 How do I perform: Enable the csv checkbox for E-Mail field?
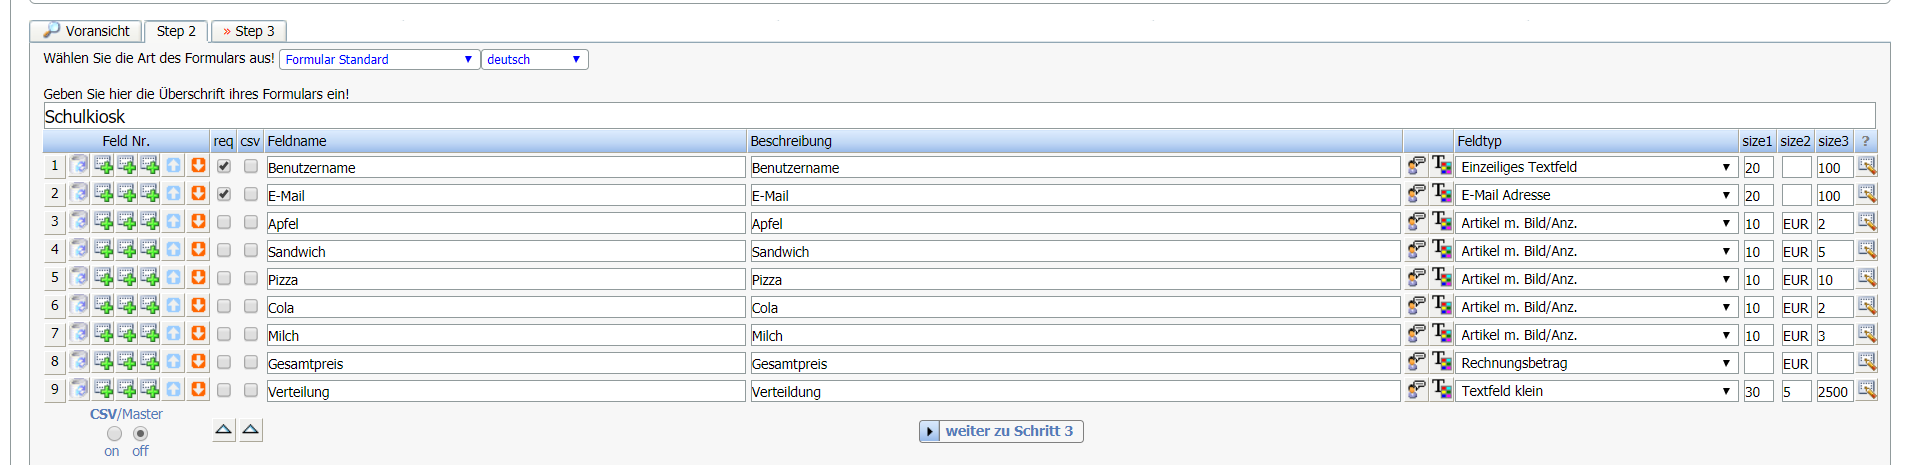pyautogui.click(x=251, y=194)
